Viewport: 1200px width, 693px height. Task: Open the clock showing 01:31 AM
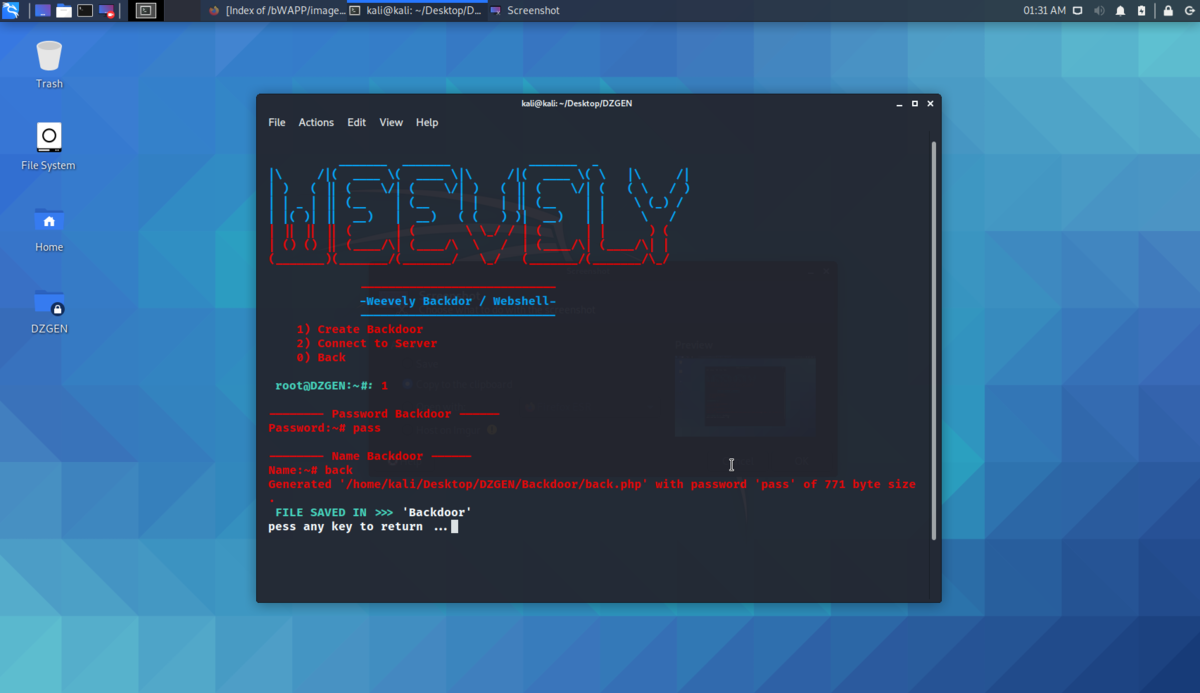point(1045,10)
